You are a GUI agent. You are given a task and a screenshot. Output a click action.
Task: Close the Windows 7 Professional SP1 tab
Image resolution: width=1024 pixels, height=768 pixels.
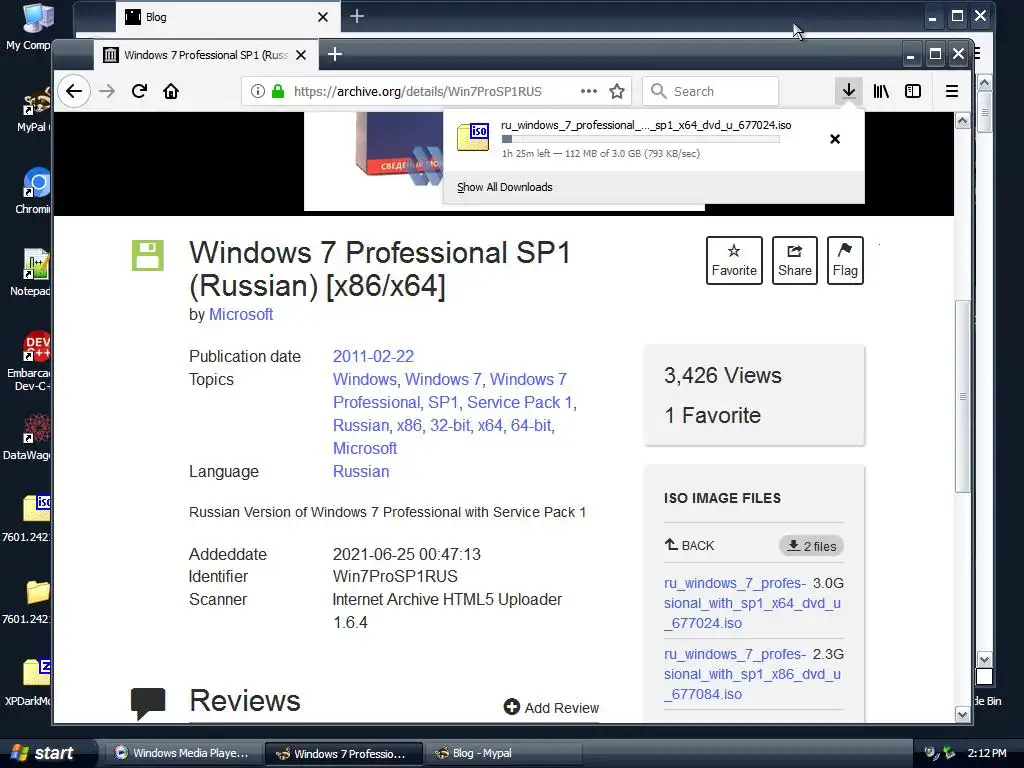tap(301, 55)
